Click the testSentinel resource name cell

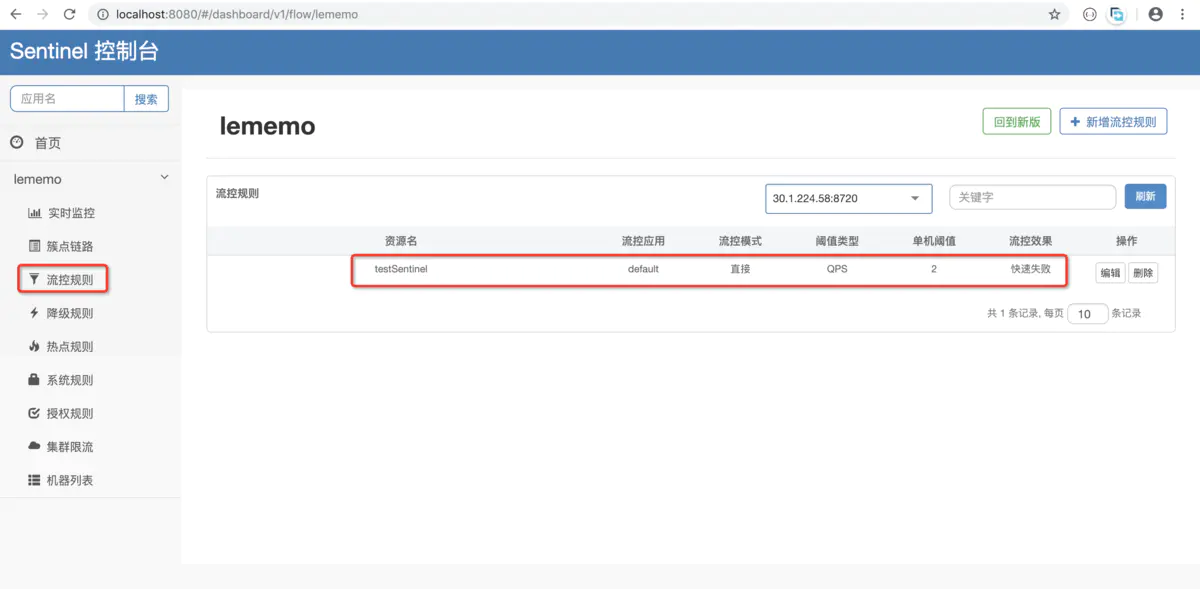[x=401, y=269]
